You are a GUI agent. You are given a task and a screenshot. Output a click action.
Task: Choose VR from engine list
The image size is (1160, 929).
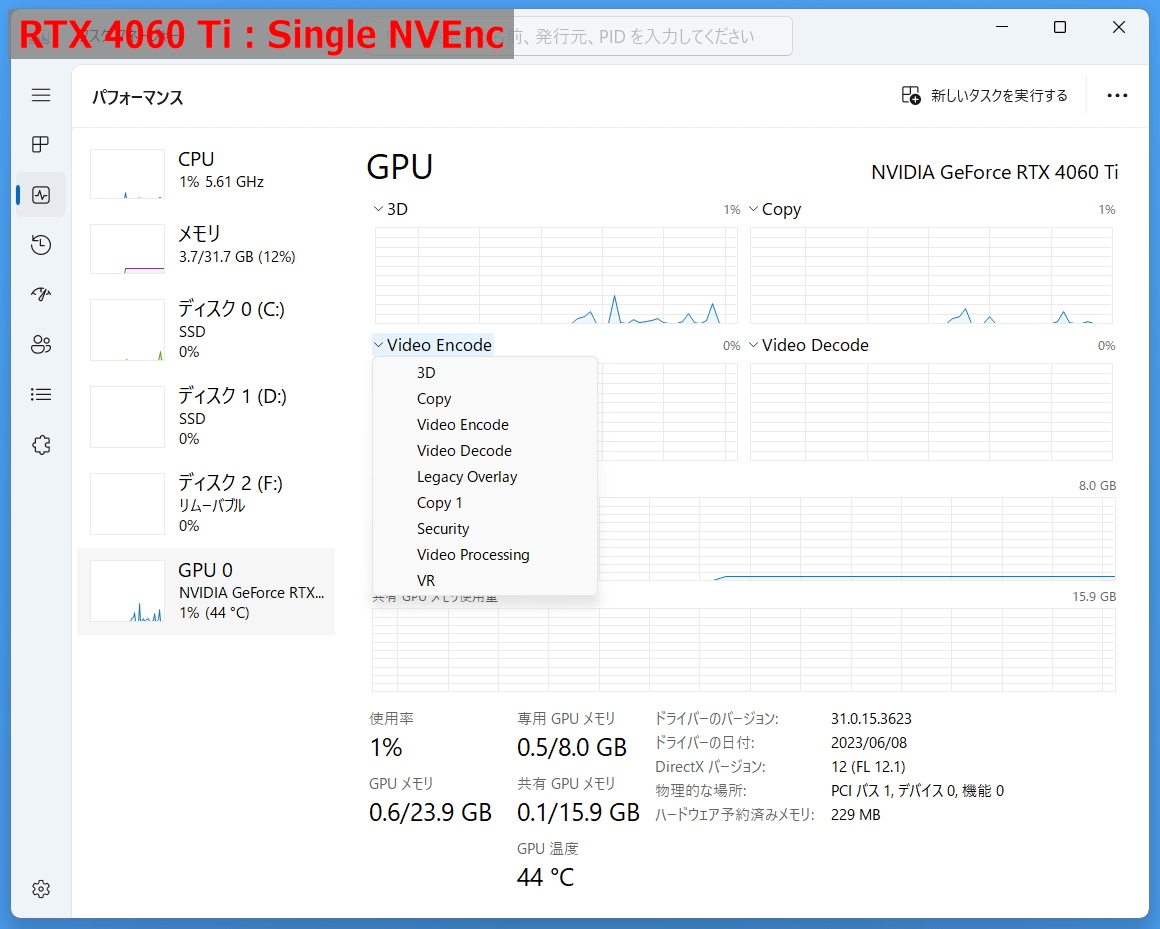[485, 581]
